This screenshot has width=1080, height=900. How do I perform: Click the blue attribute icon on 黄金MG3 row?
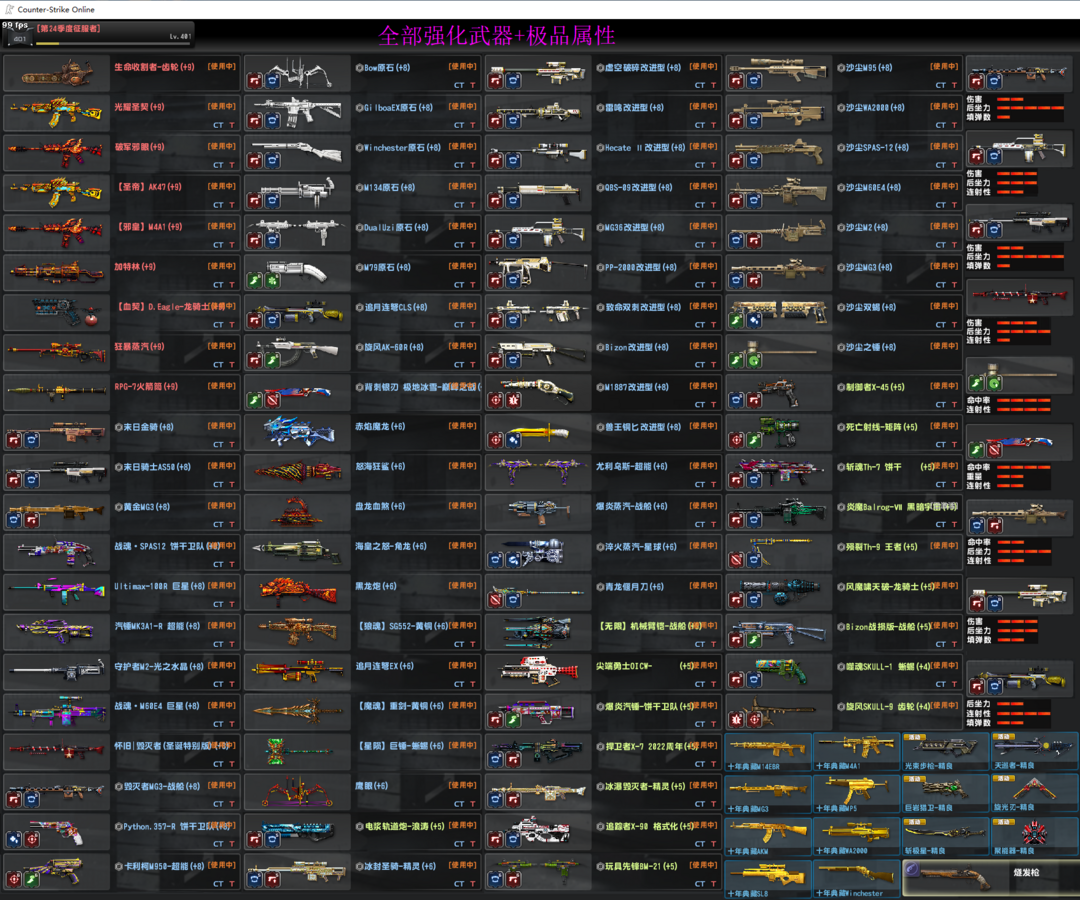14,521
